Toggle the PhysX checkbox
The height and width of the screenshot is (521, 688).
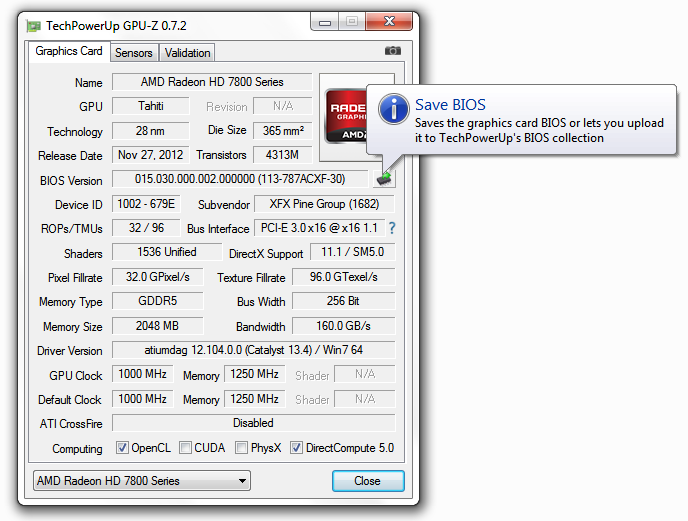point(241,448)
